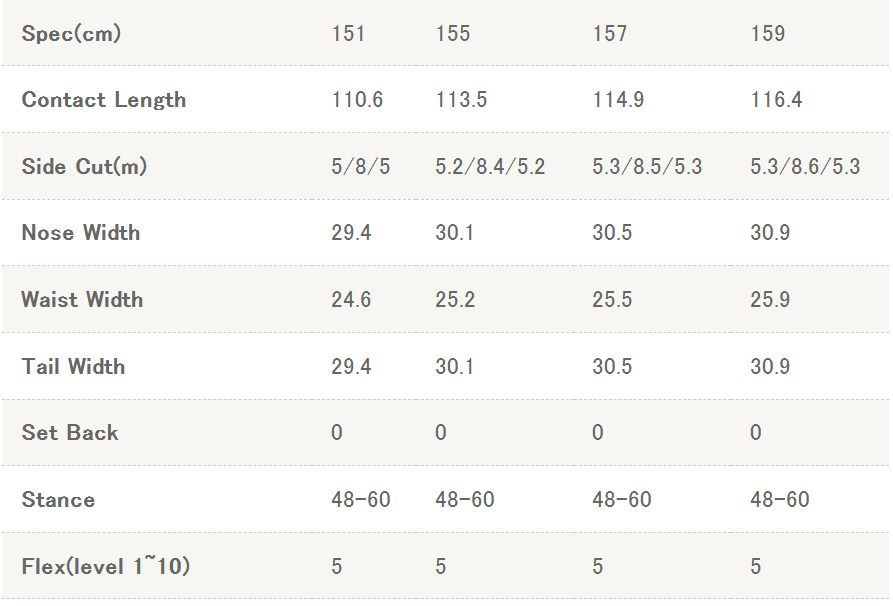Click the Spec(cm) row header
893x606 pixels.
pos(71,34)
